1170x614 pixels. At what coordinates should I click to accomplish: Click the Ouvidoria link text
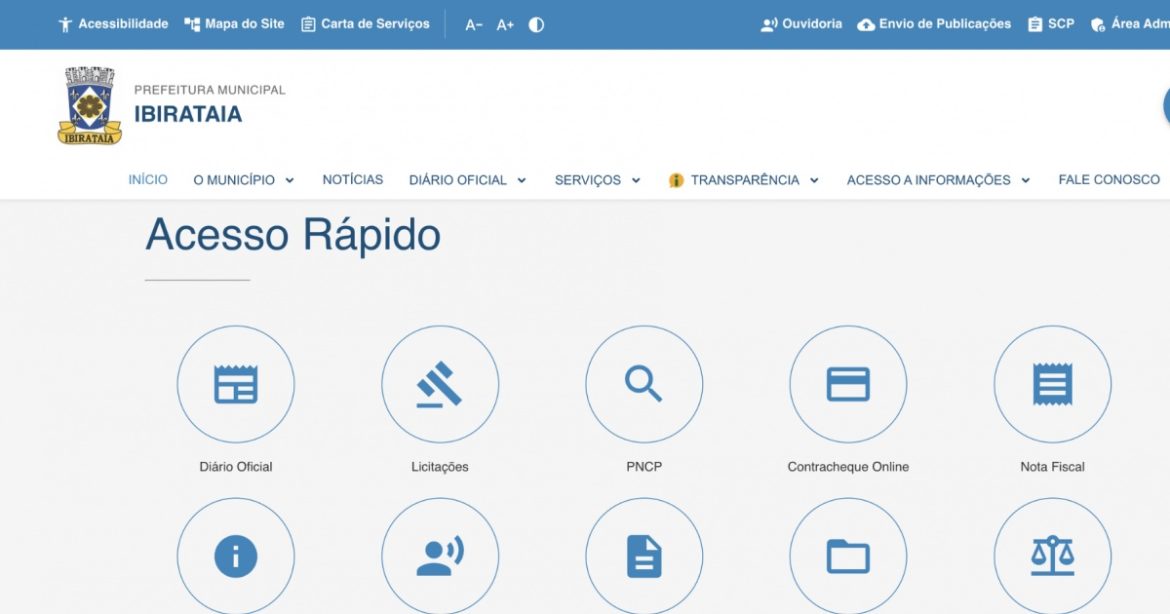pos(812,24)
